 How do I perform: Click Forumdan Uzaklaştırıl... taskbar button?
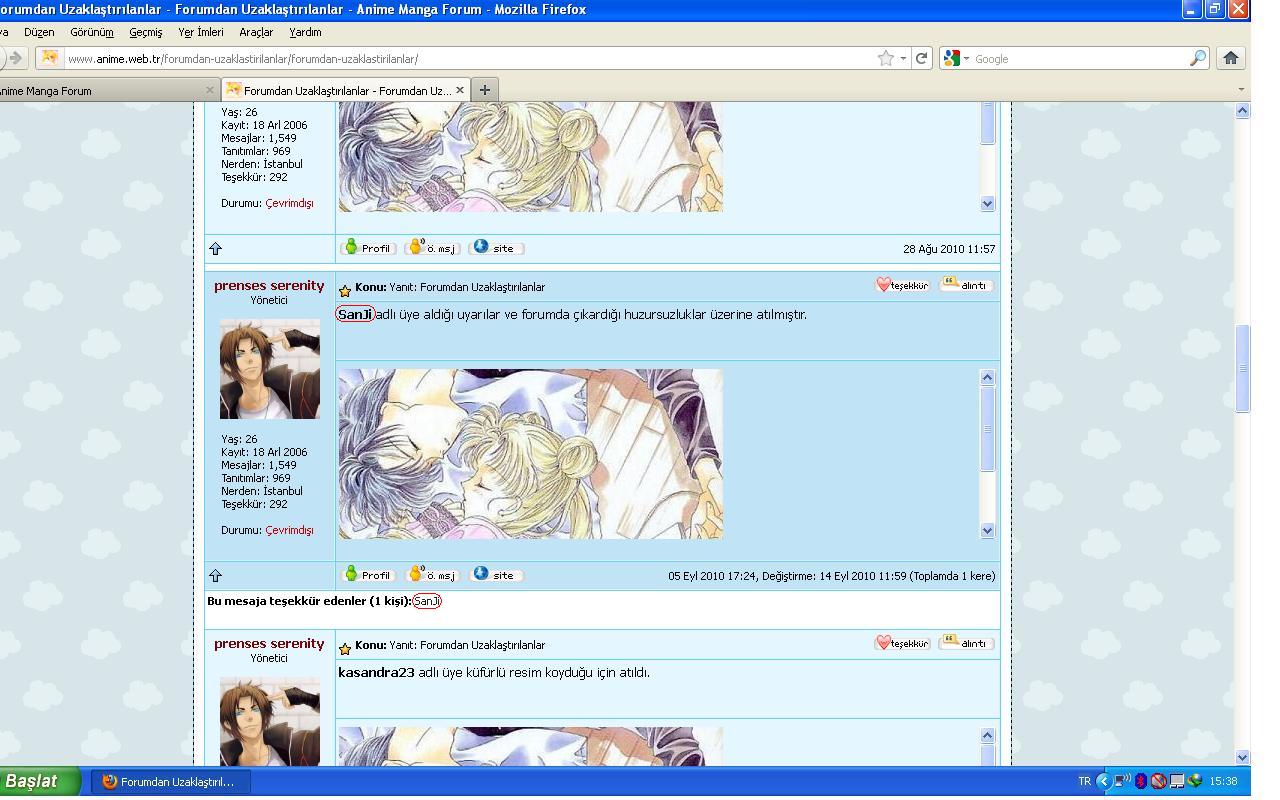(x=171, y=782)
